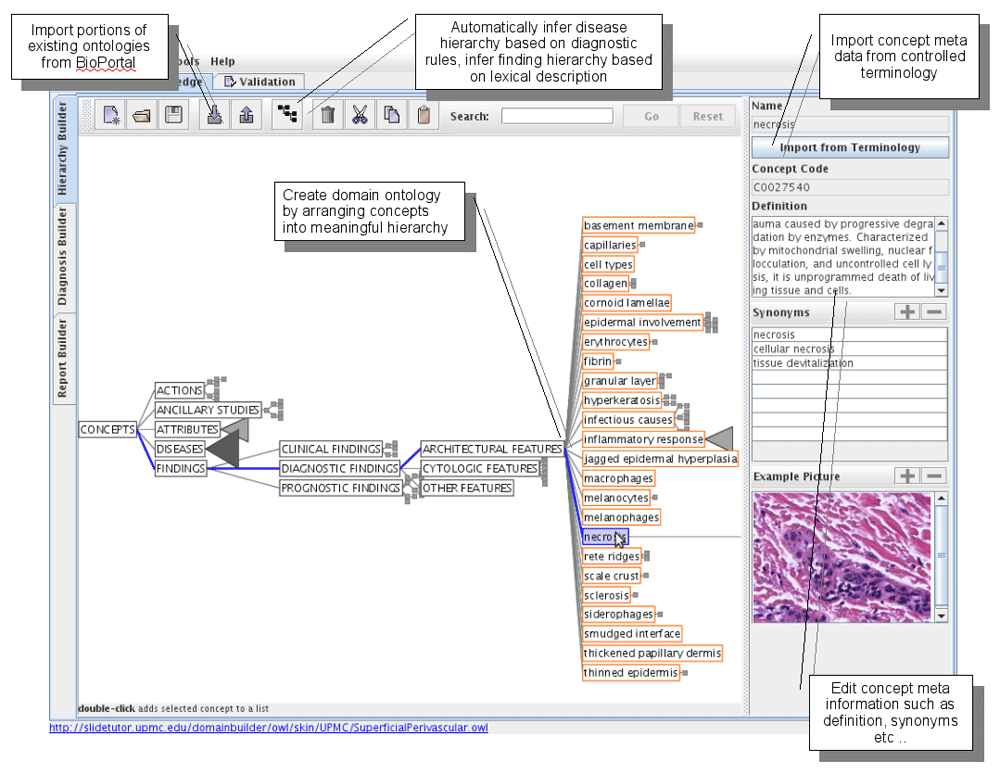This screenshot has height=774, width=1000.
Task: Expand the ACTIONS node subtree icon
Action: (x=214, y=388)
